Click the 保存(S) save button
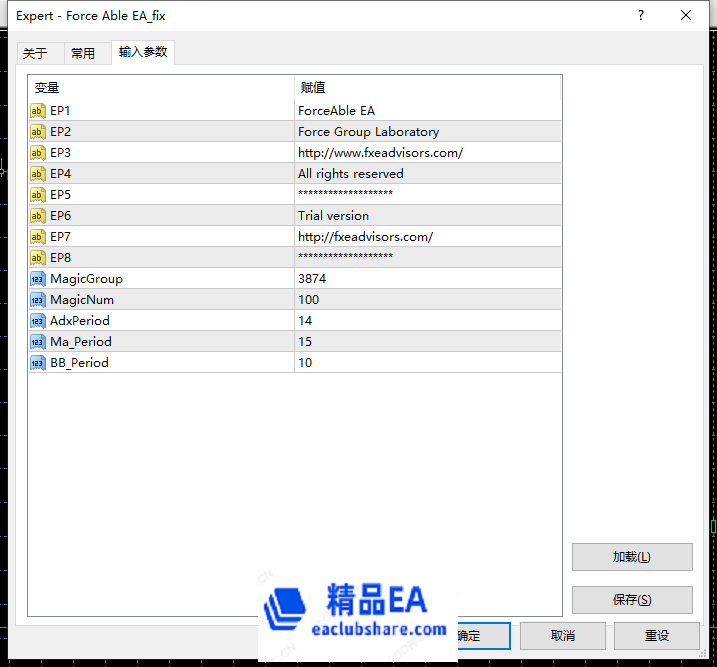This screenshot has width=717, height=667. (632, 600)
